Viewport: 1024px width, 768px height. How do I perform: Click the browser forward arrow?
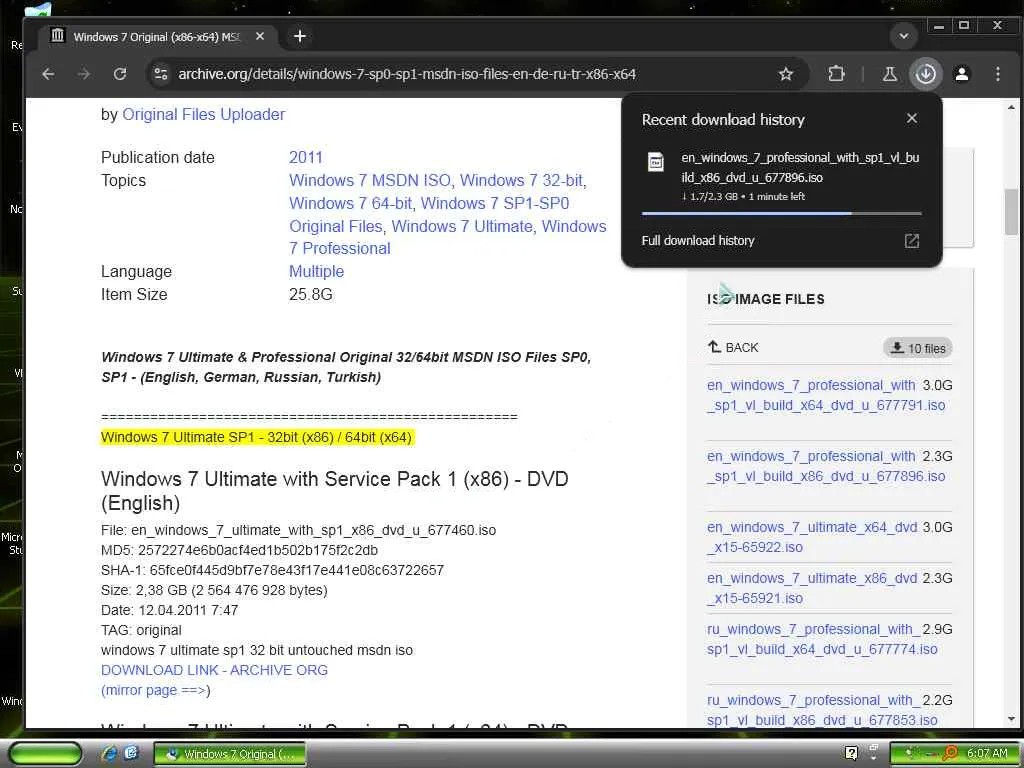click(x=84, y=74)
